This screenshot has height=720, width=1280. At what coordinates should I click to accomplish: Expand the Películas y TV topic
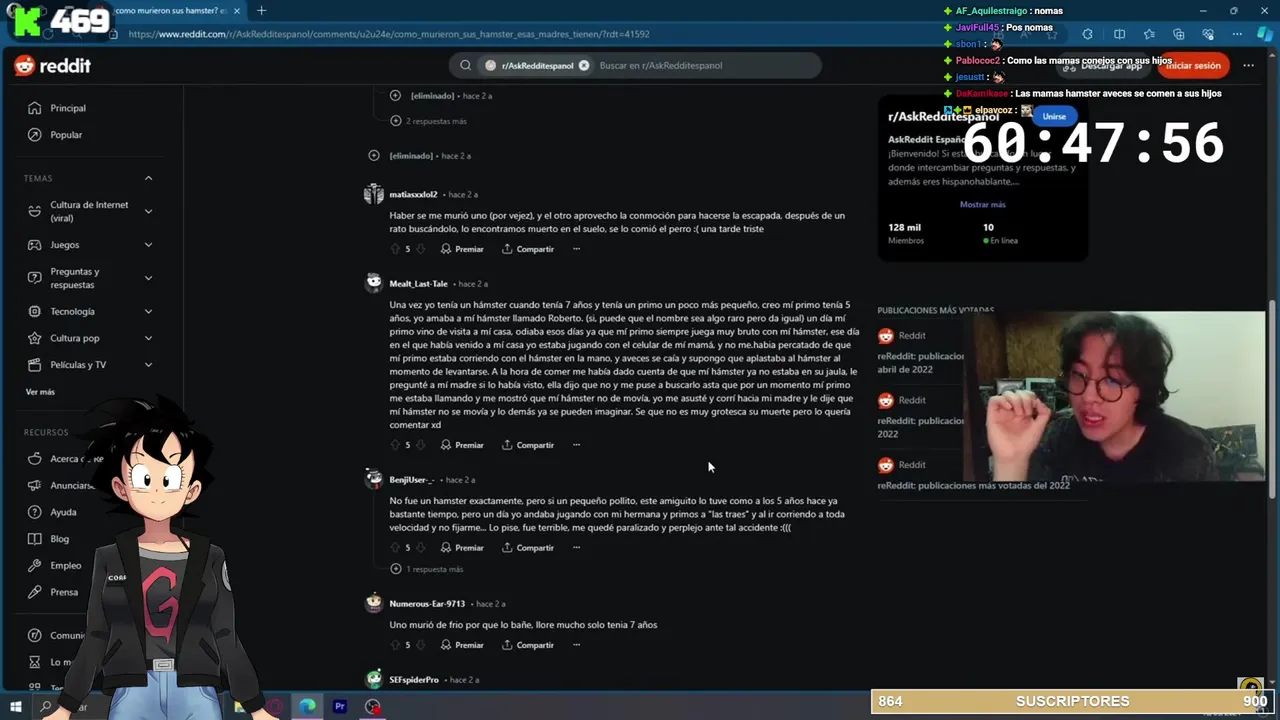[x=148, y=365]
